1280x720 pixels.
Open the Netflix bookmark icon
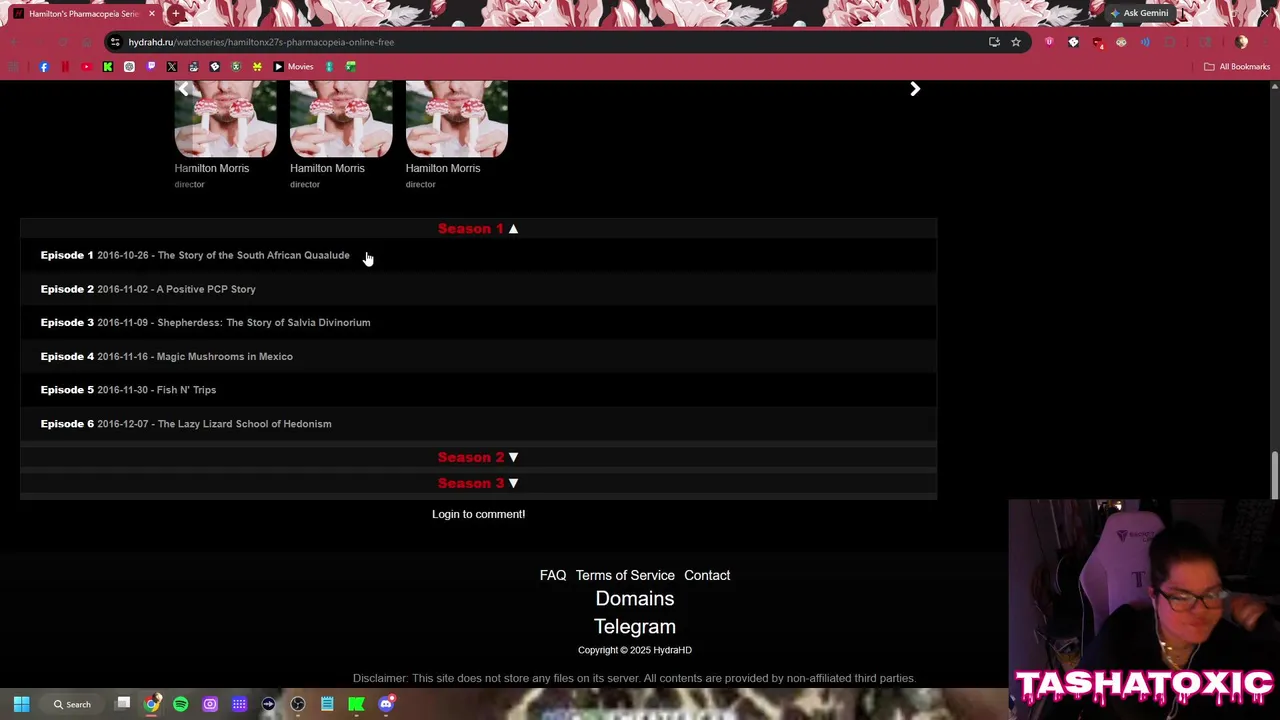pyautogui.click(x=65, y=67)
